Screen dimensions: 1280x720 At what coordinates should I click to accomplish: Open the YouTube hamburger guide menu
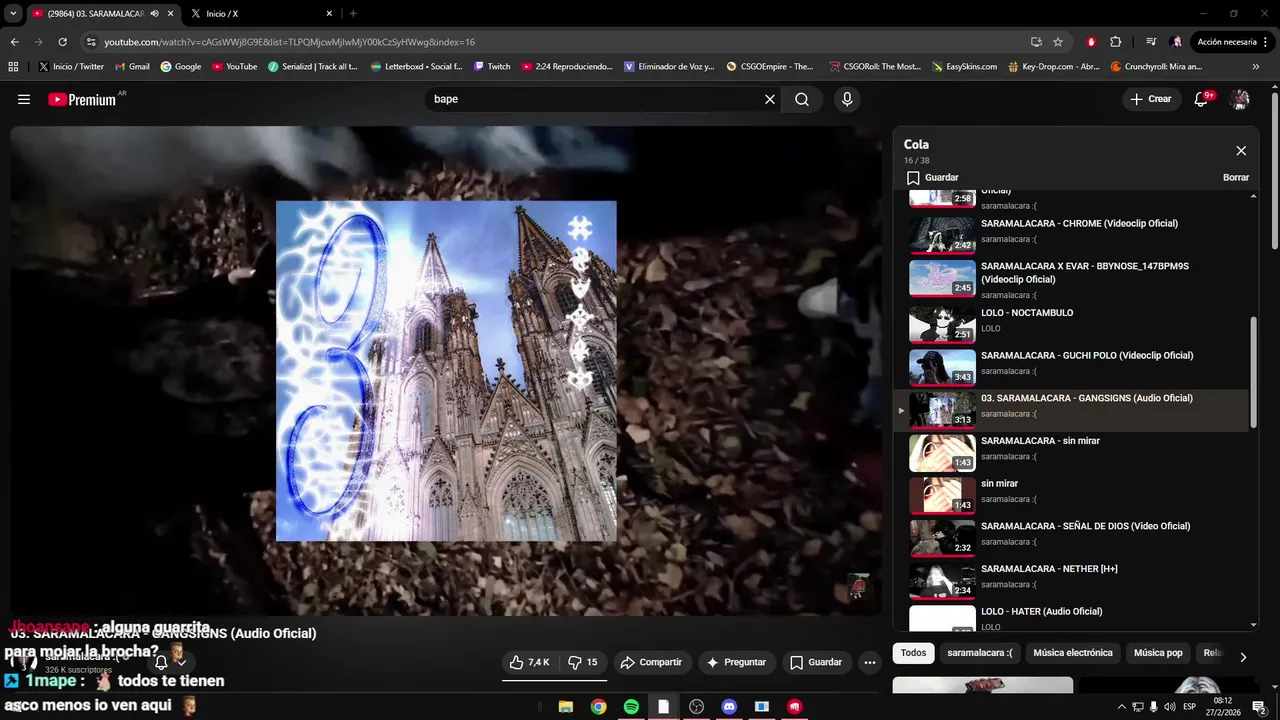(x=24, y=99)
